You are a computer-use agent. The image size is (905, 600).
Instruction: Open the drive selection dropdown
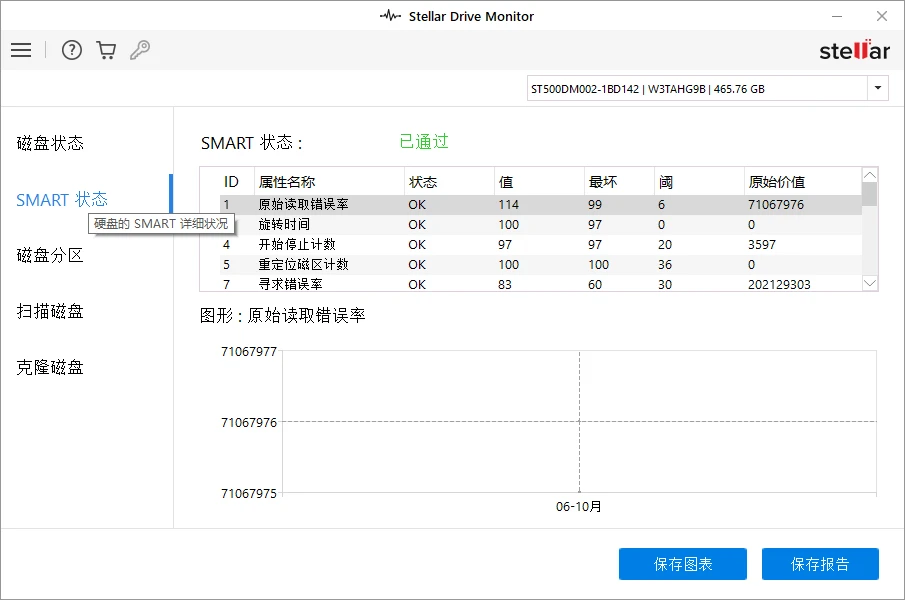878,87
